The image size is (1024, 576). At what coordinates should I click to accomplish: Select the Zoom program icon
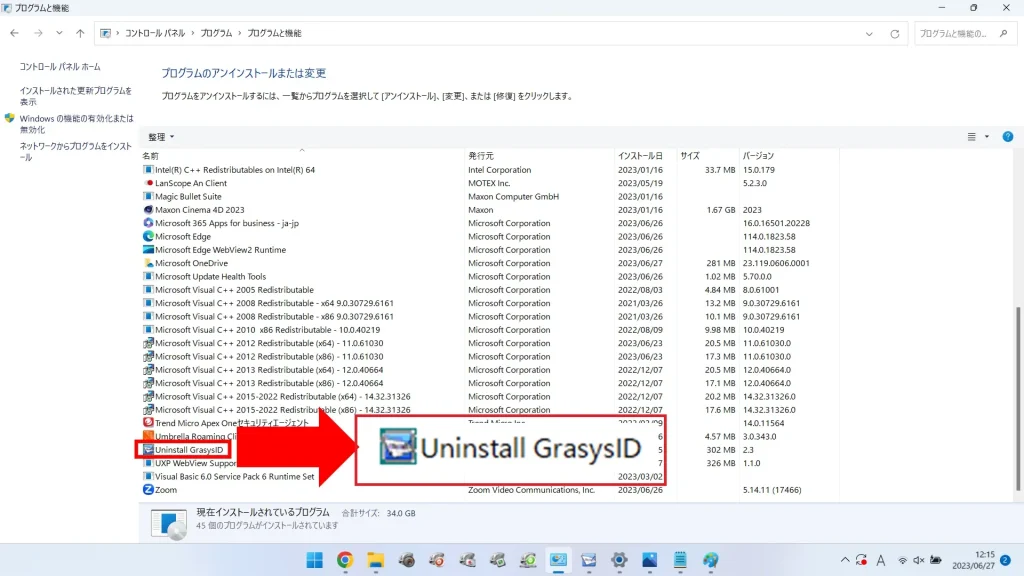pos(148,490)
